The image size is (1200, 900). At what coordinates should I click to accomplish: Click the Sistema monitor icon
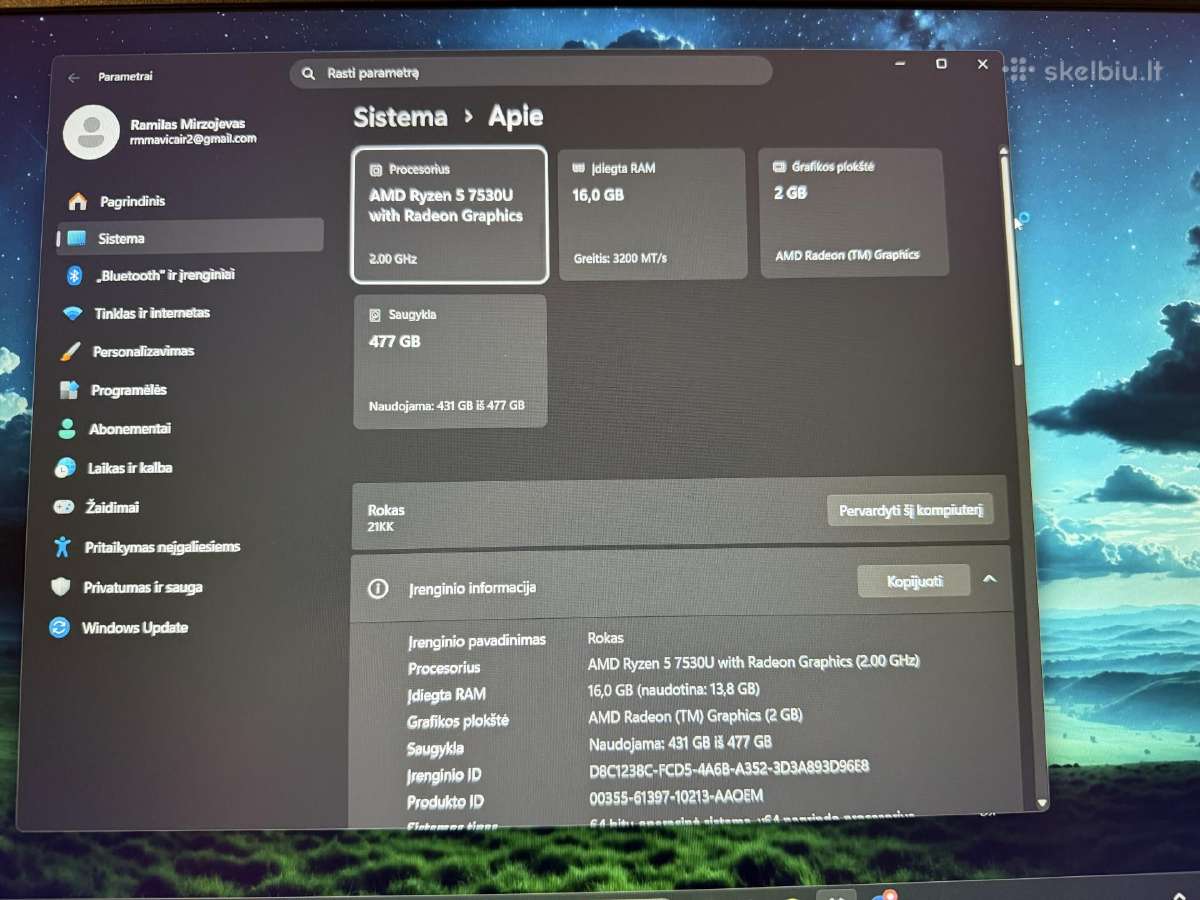coord(76,239)
